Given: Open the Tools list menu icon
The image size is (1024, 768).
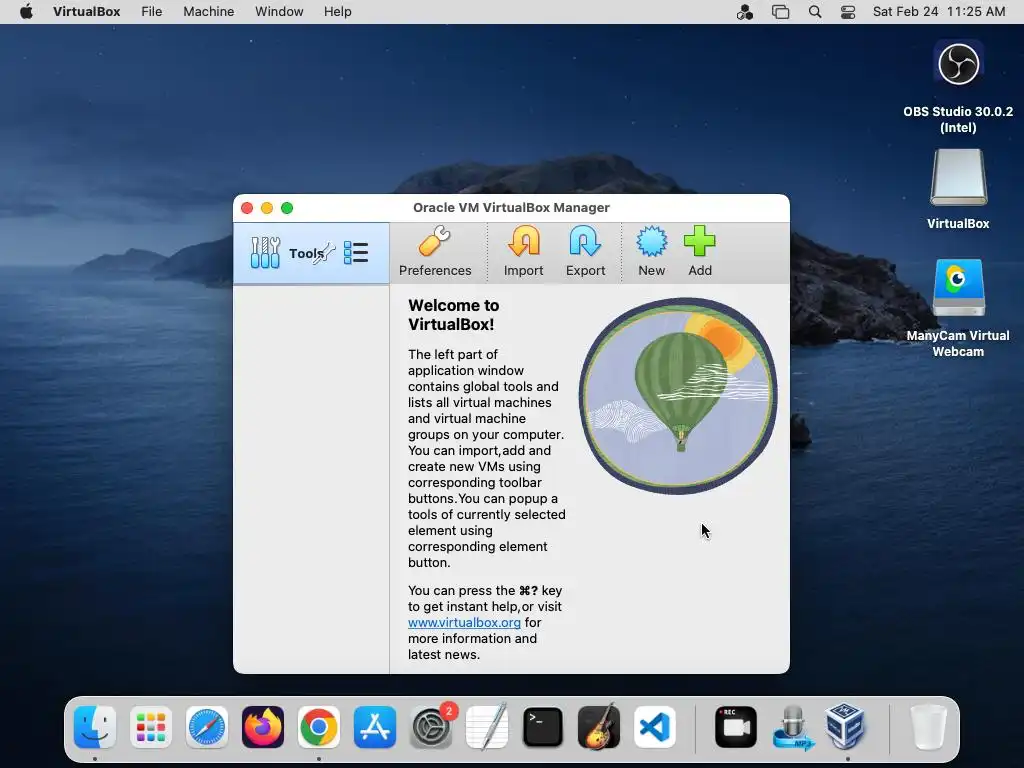Looking at the screenshot, I should (x=356, y=253).
